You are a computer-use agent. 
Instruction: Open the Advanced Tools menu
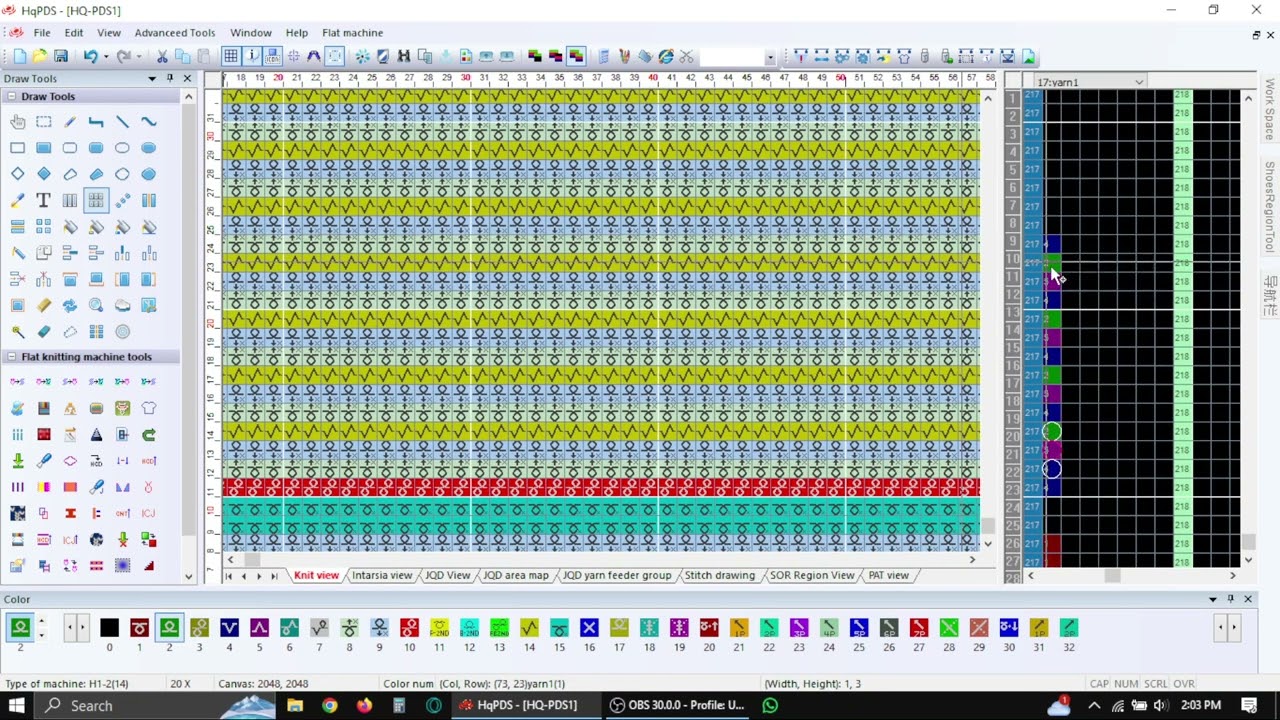click(x=175, y=33)
